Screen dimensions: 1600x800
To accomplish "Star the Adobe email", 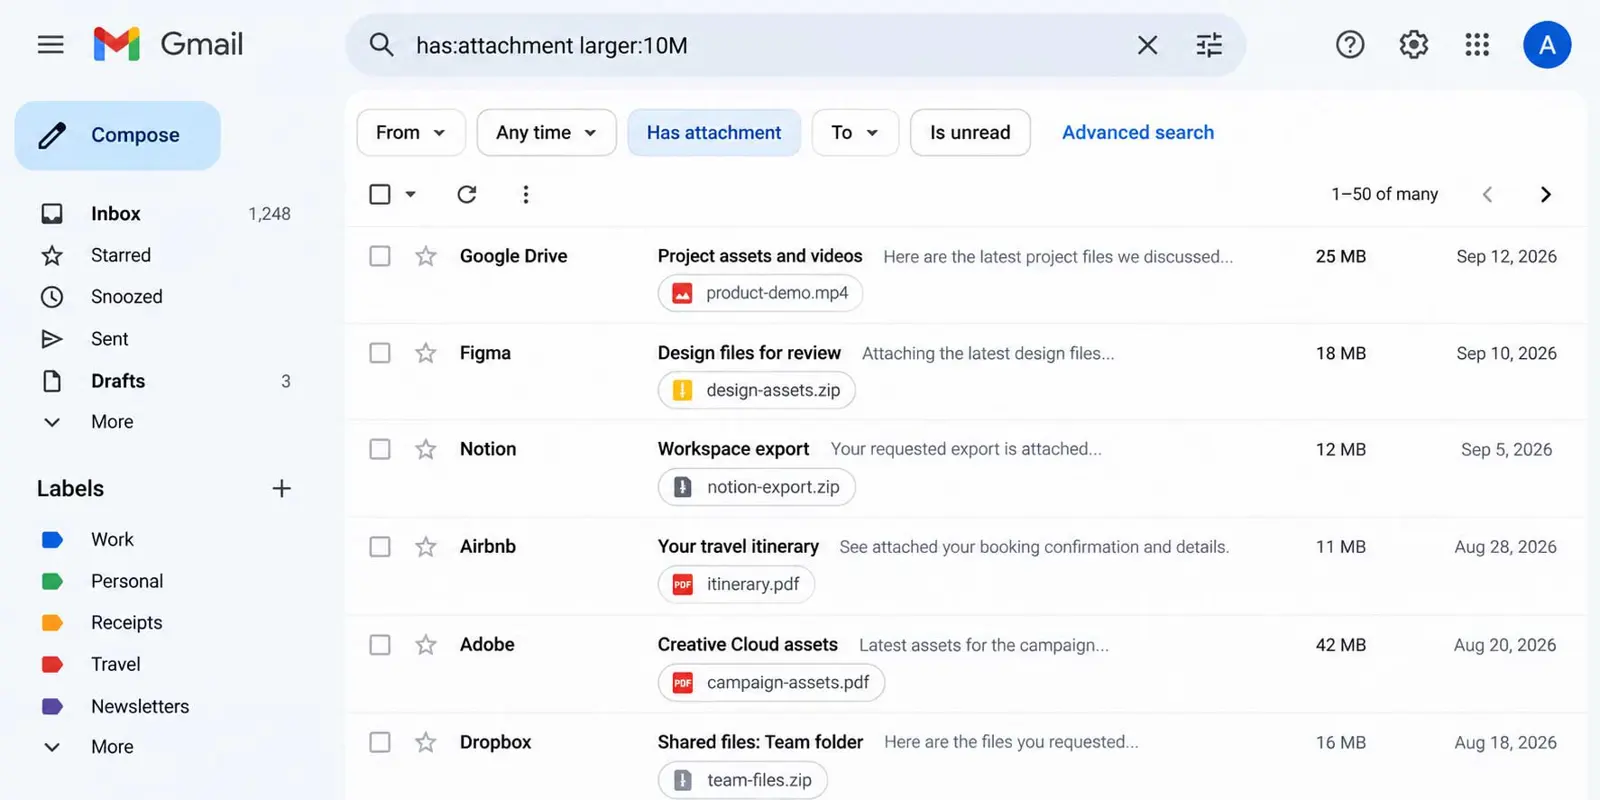I will pyautogui.click(x=426, y=645).
